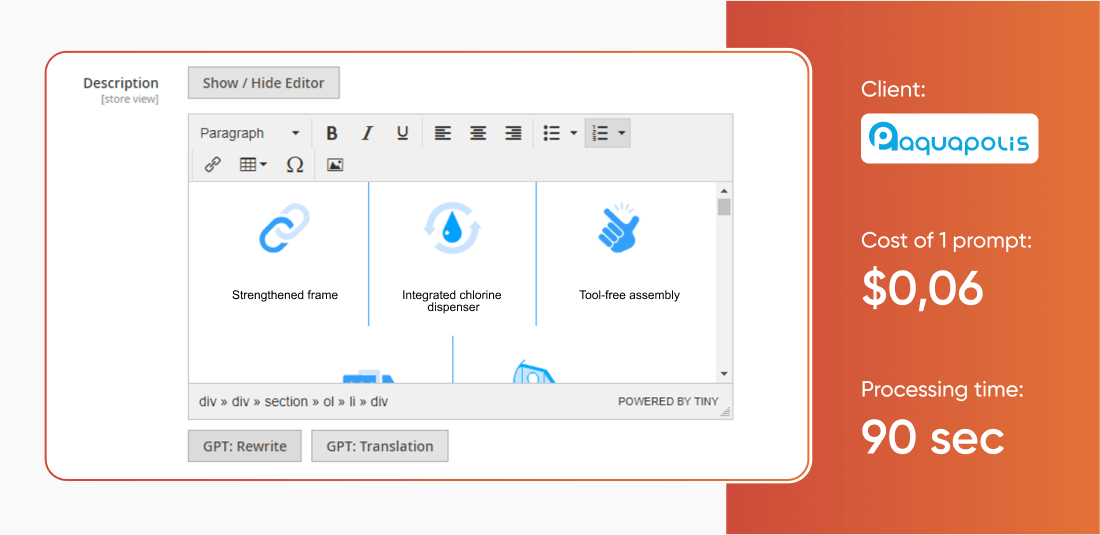Toggle bold formatting in the editor
This screenshot has height=535, width=1100.
pos(332,133)
